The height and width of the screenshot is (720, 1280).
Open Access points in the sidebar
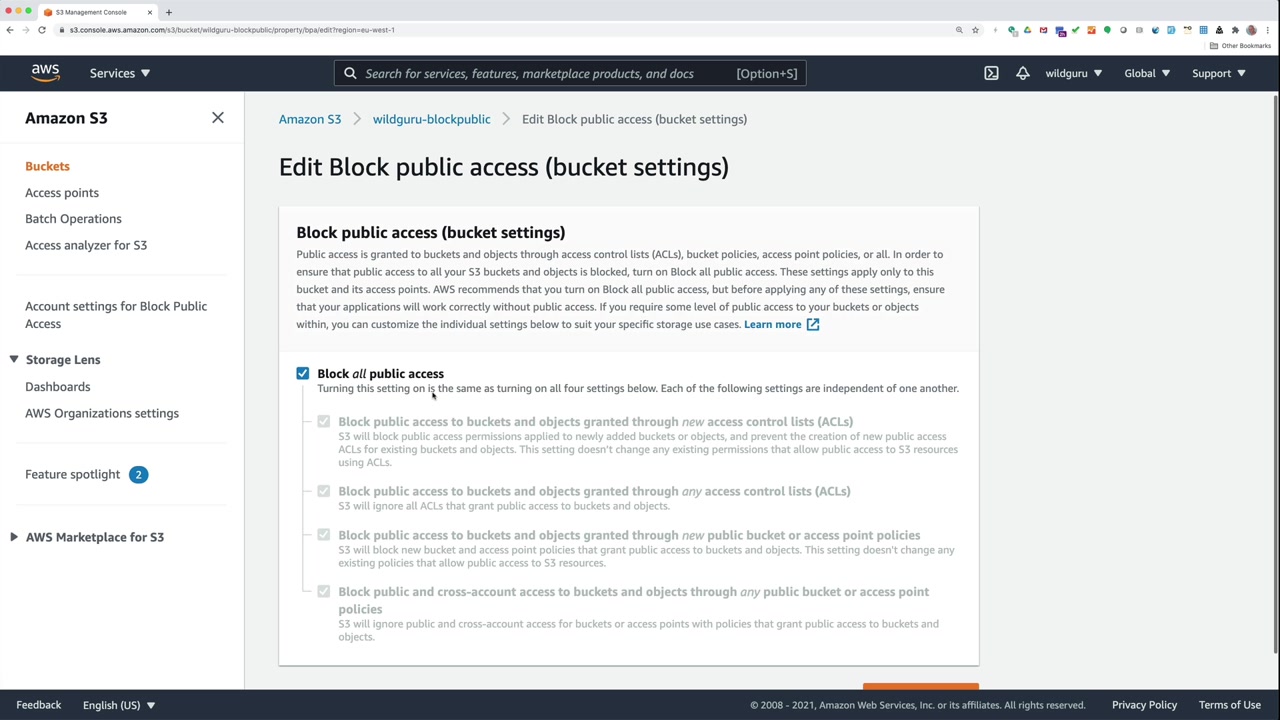(62, 192)
